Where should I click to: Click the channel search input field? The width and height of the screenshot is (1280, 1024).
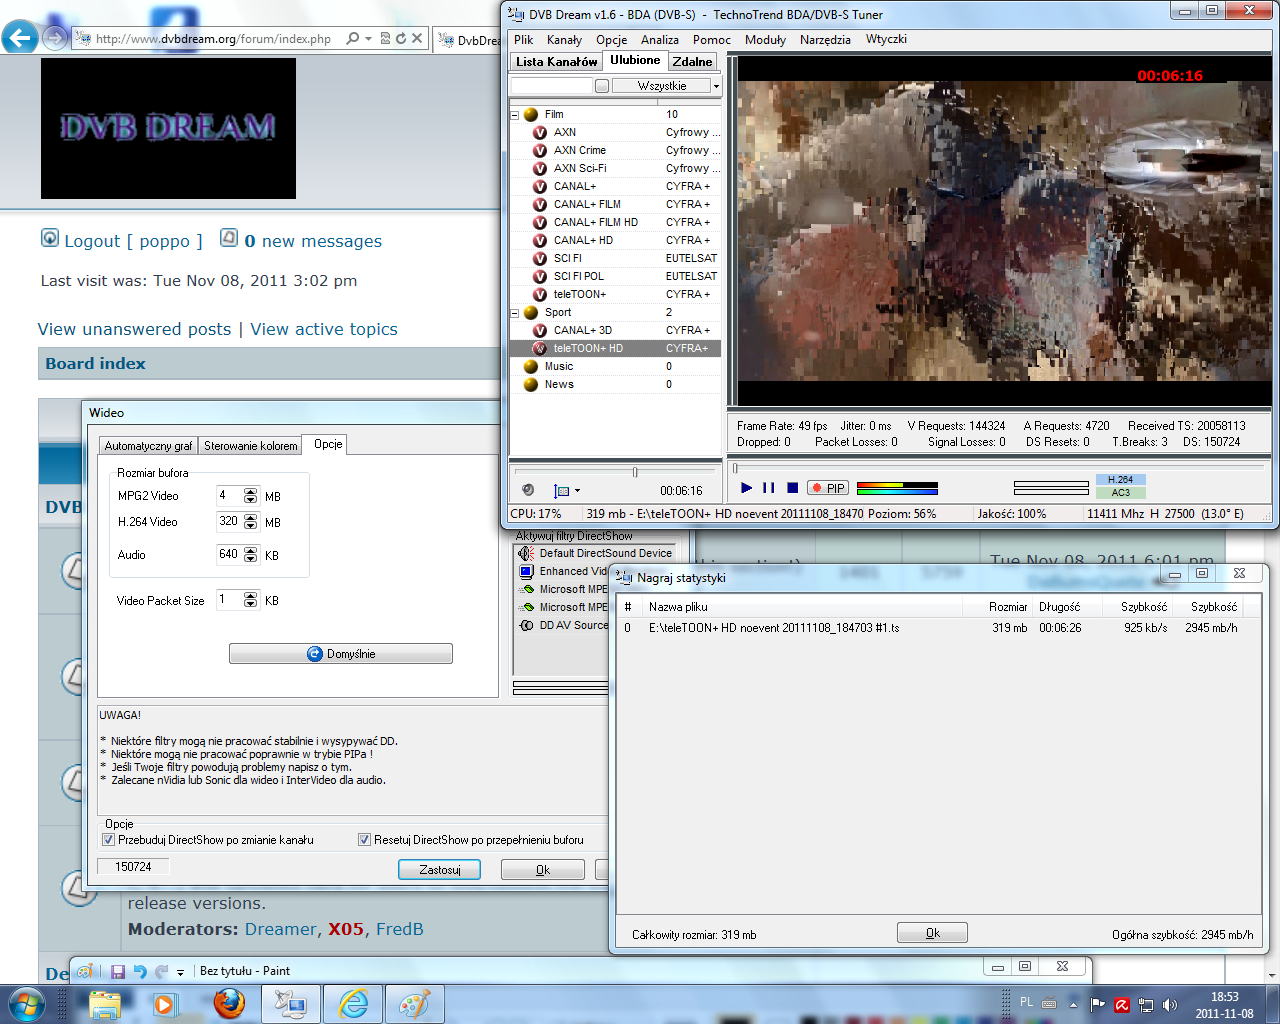pyautogui.click(x=552, y=86)
